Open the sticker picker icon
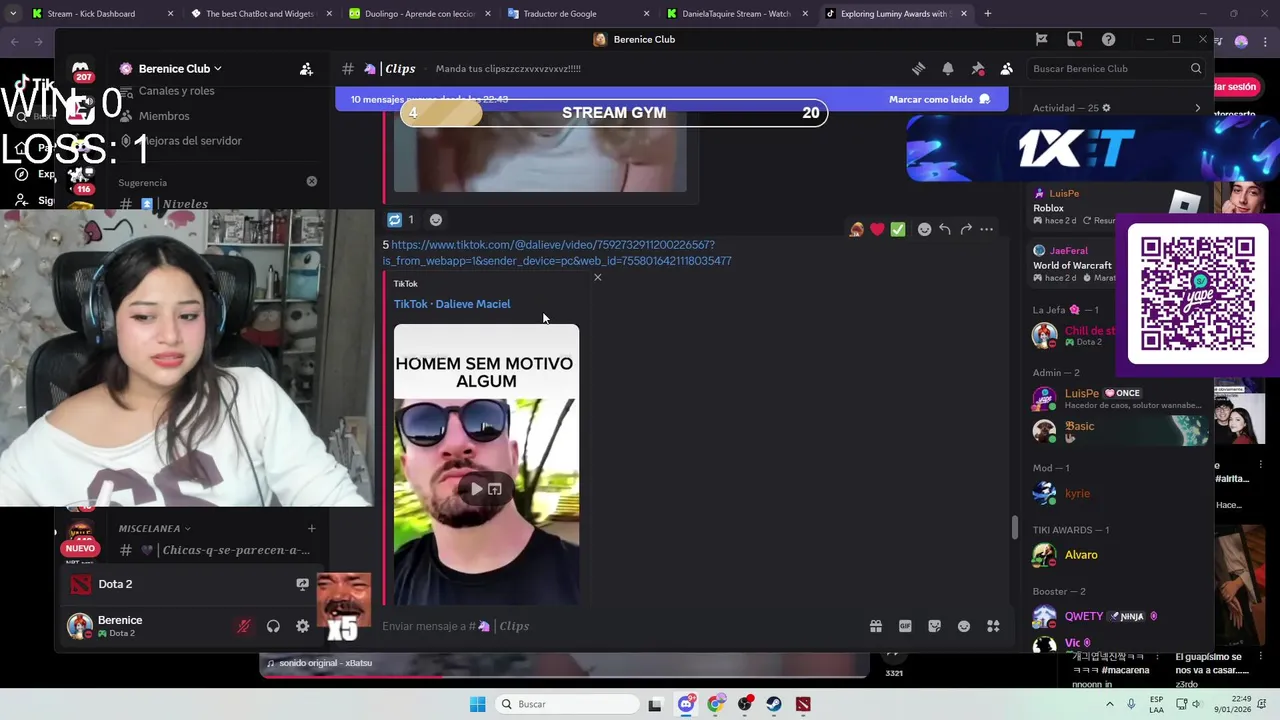The width and height of the screenshot is (1280, 720). [x=934, y=626]
